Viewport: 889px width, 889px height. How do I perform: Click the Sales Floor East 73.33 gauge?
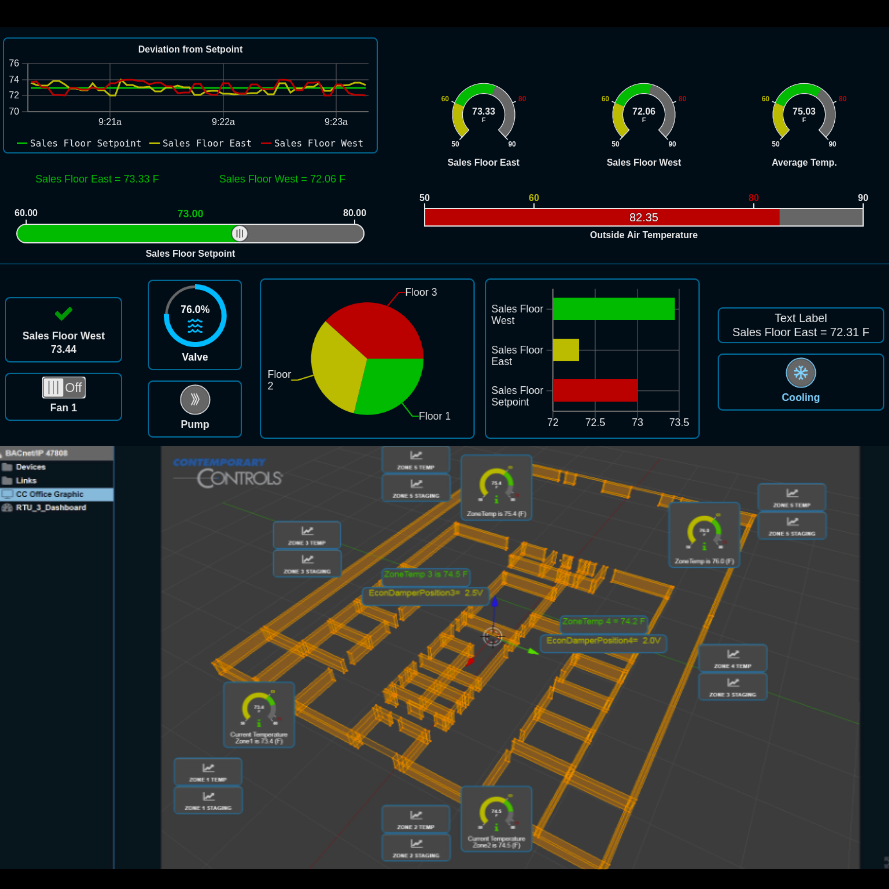484,113
